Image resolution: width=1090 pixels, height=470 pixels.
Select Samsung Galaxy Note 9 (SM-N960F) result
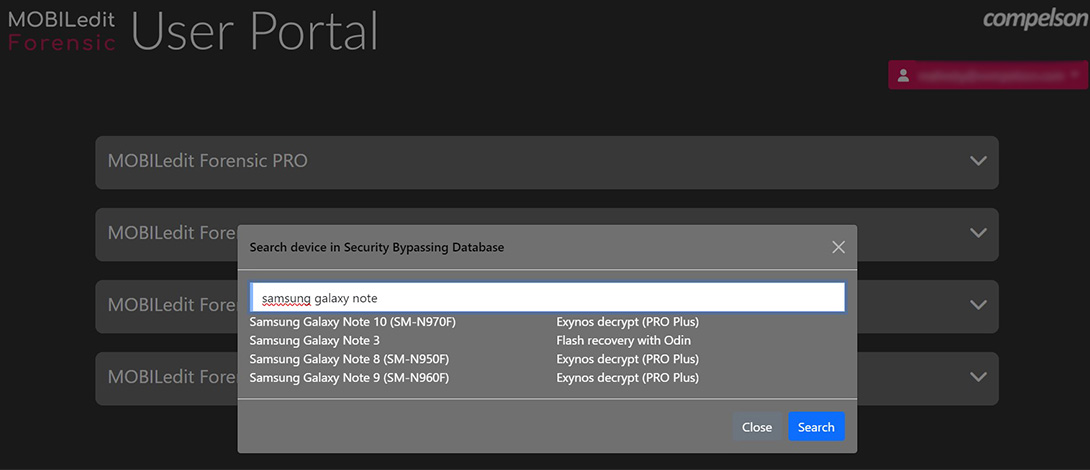(x=350, y=378)
